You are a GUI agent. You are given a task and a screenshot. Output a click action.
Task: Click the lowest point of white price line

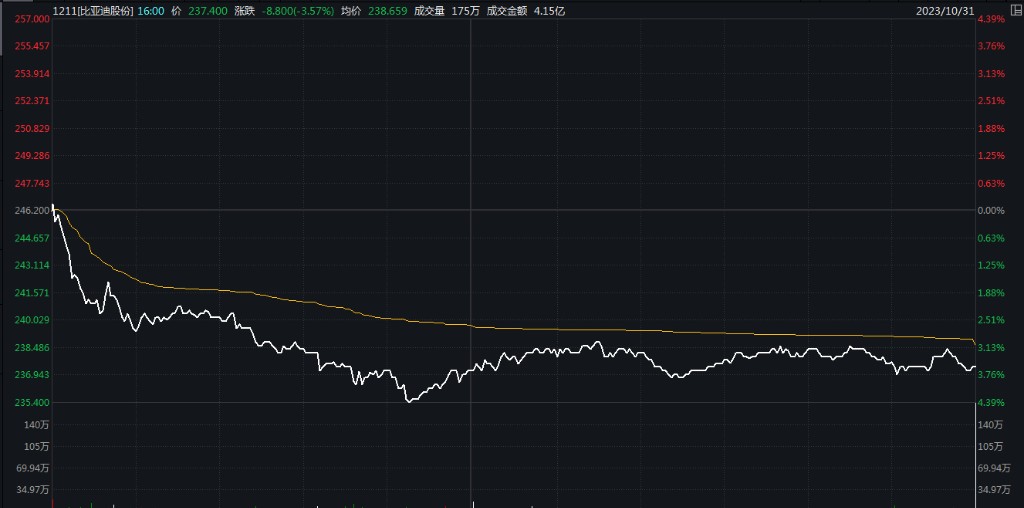click(x=408, y=401)
